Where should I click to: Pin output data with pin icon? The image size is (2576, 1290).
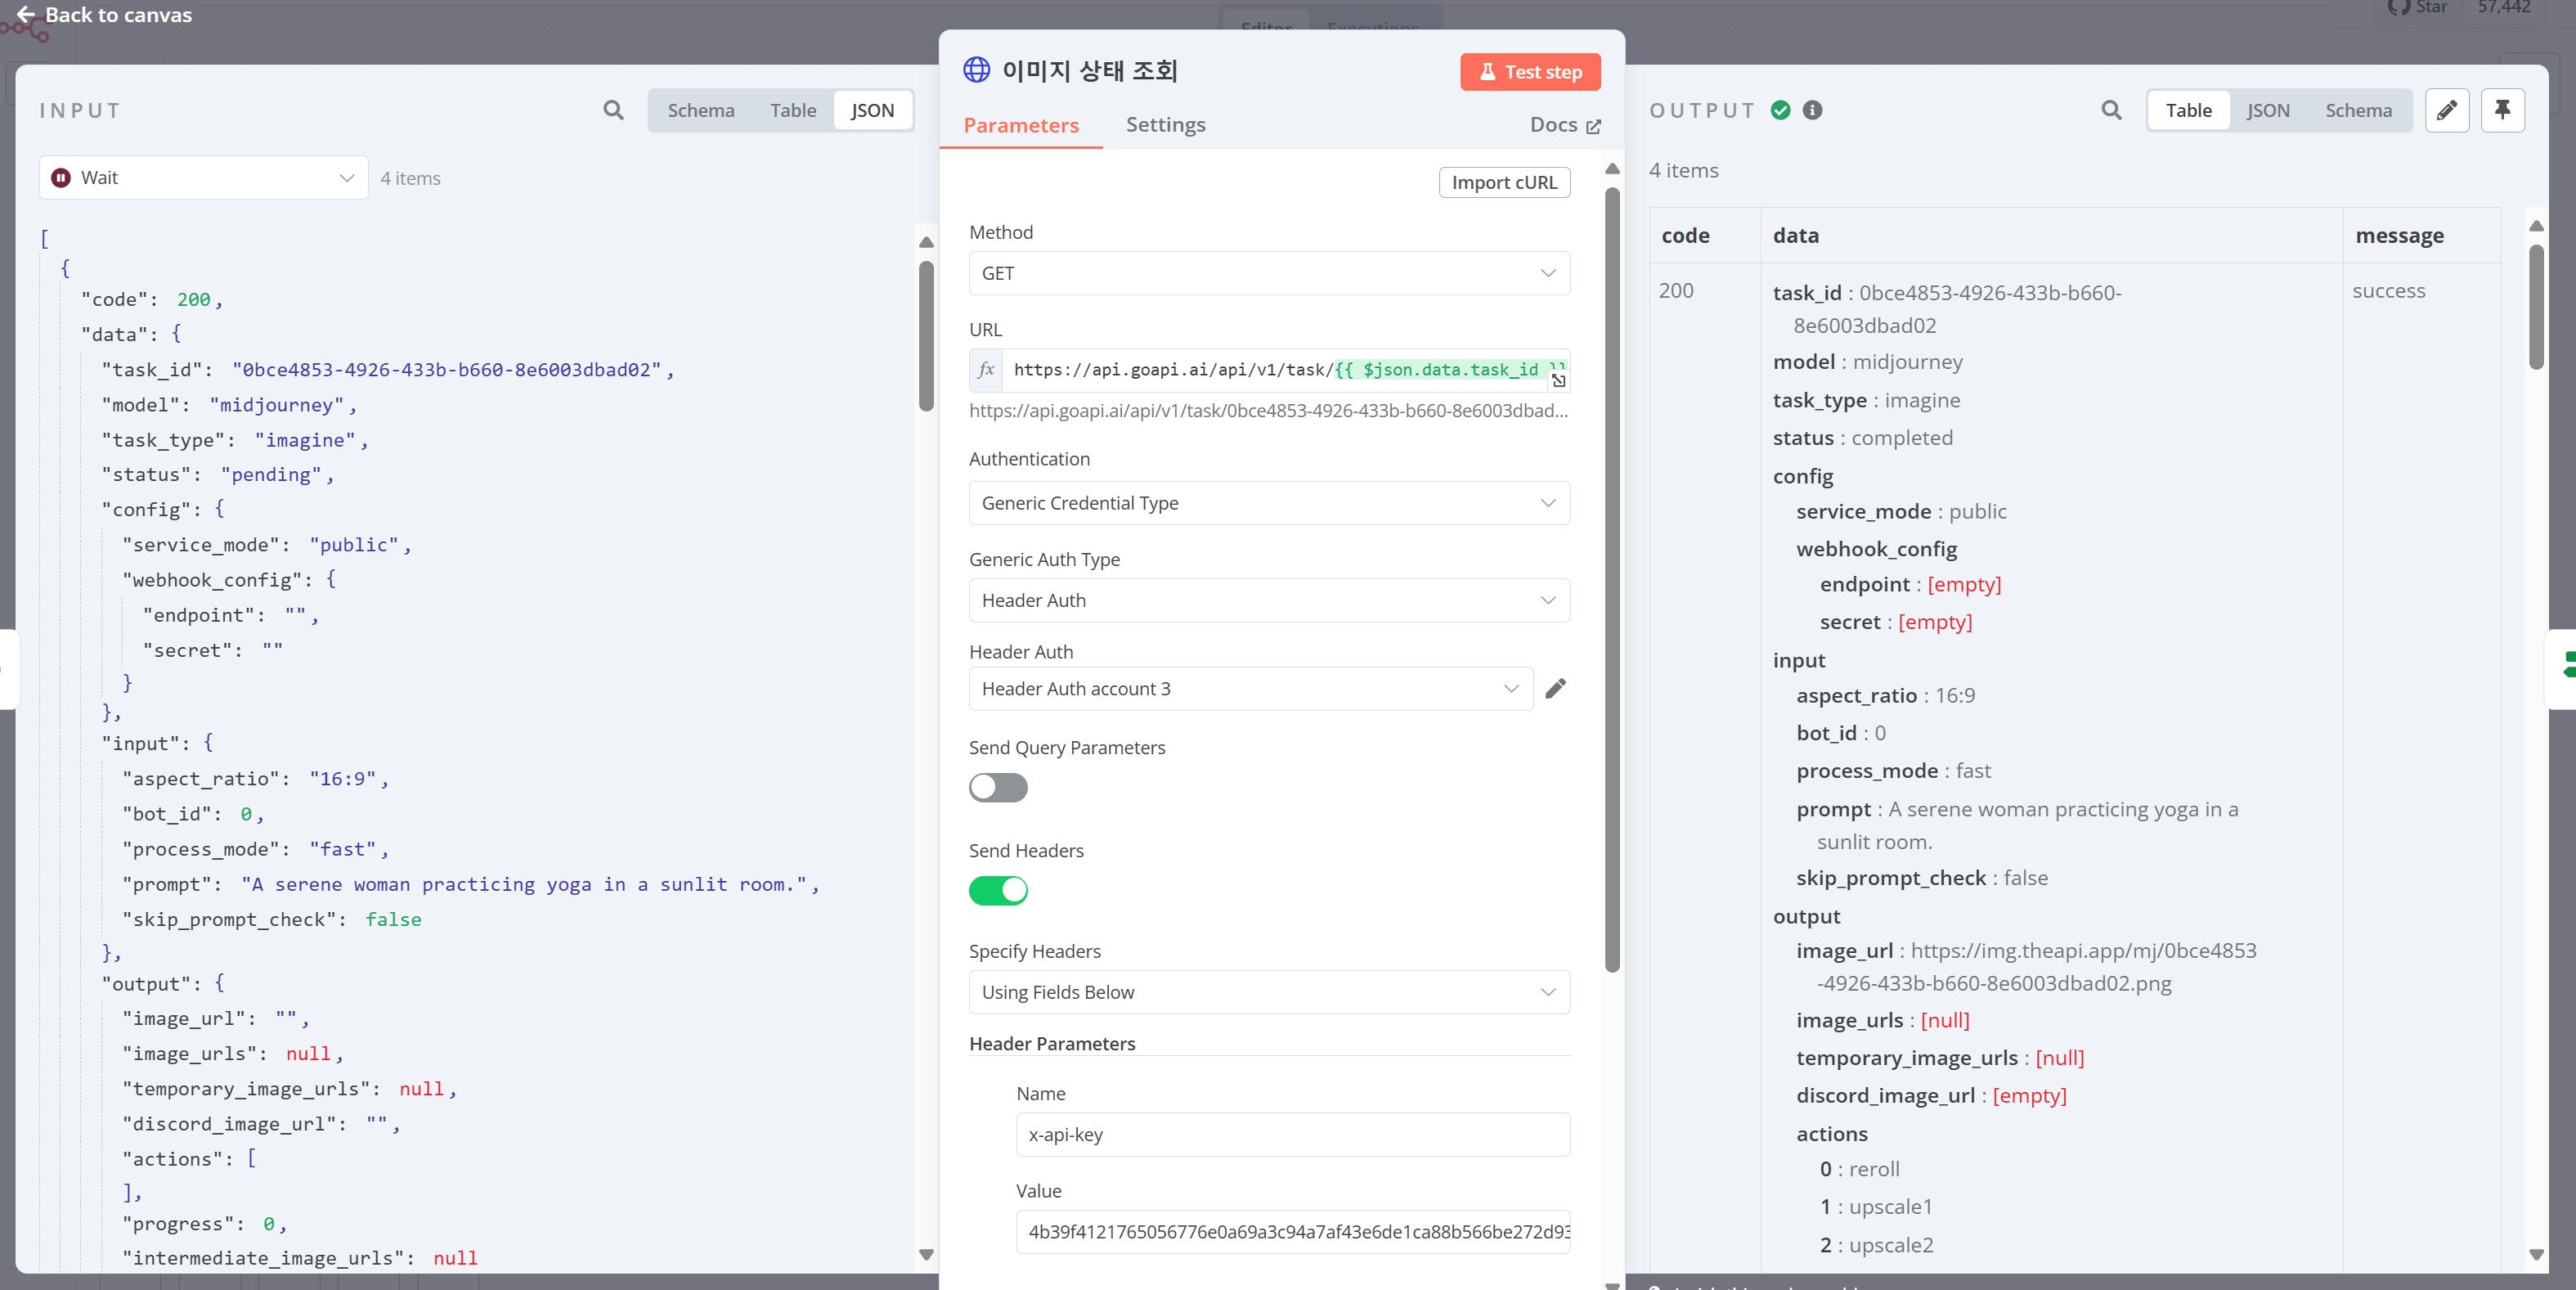click(2502, 110)
